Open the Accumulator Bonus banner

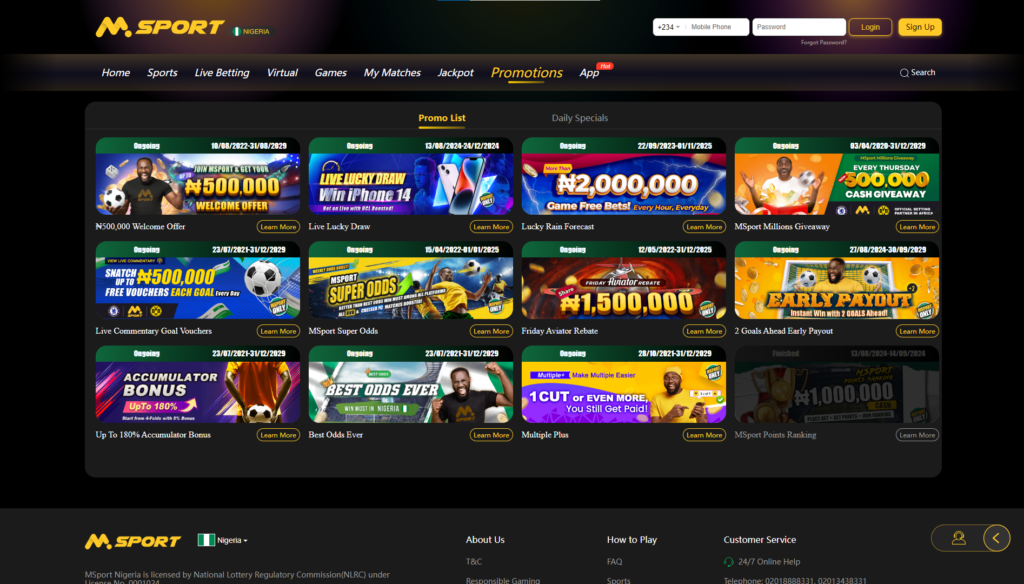tap(198, 384)
